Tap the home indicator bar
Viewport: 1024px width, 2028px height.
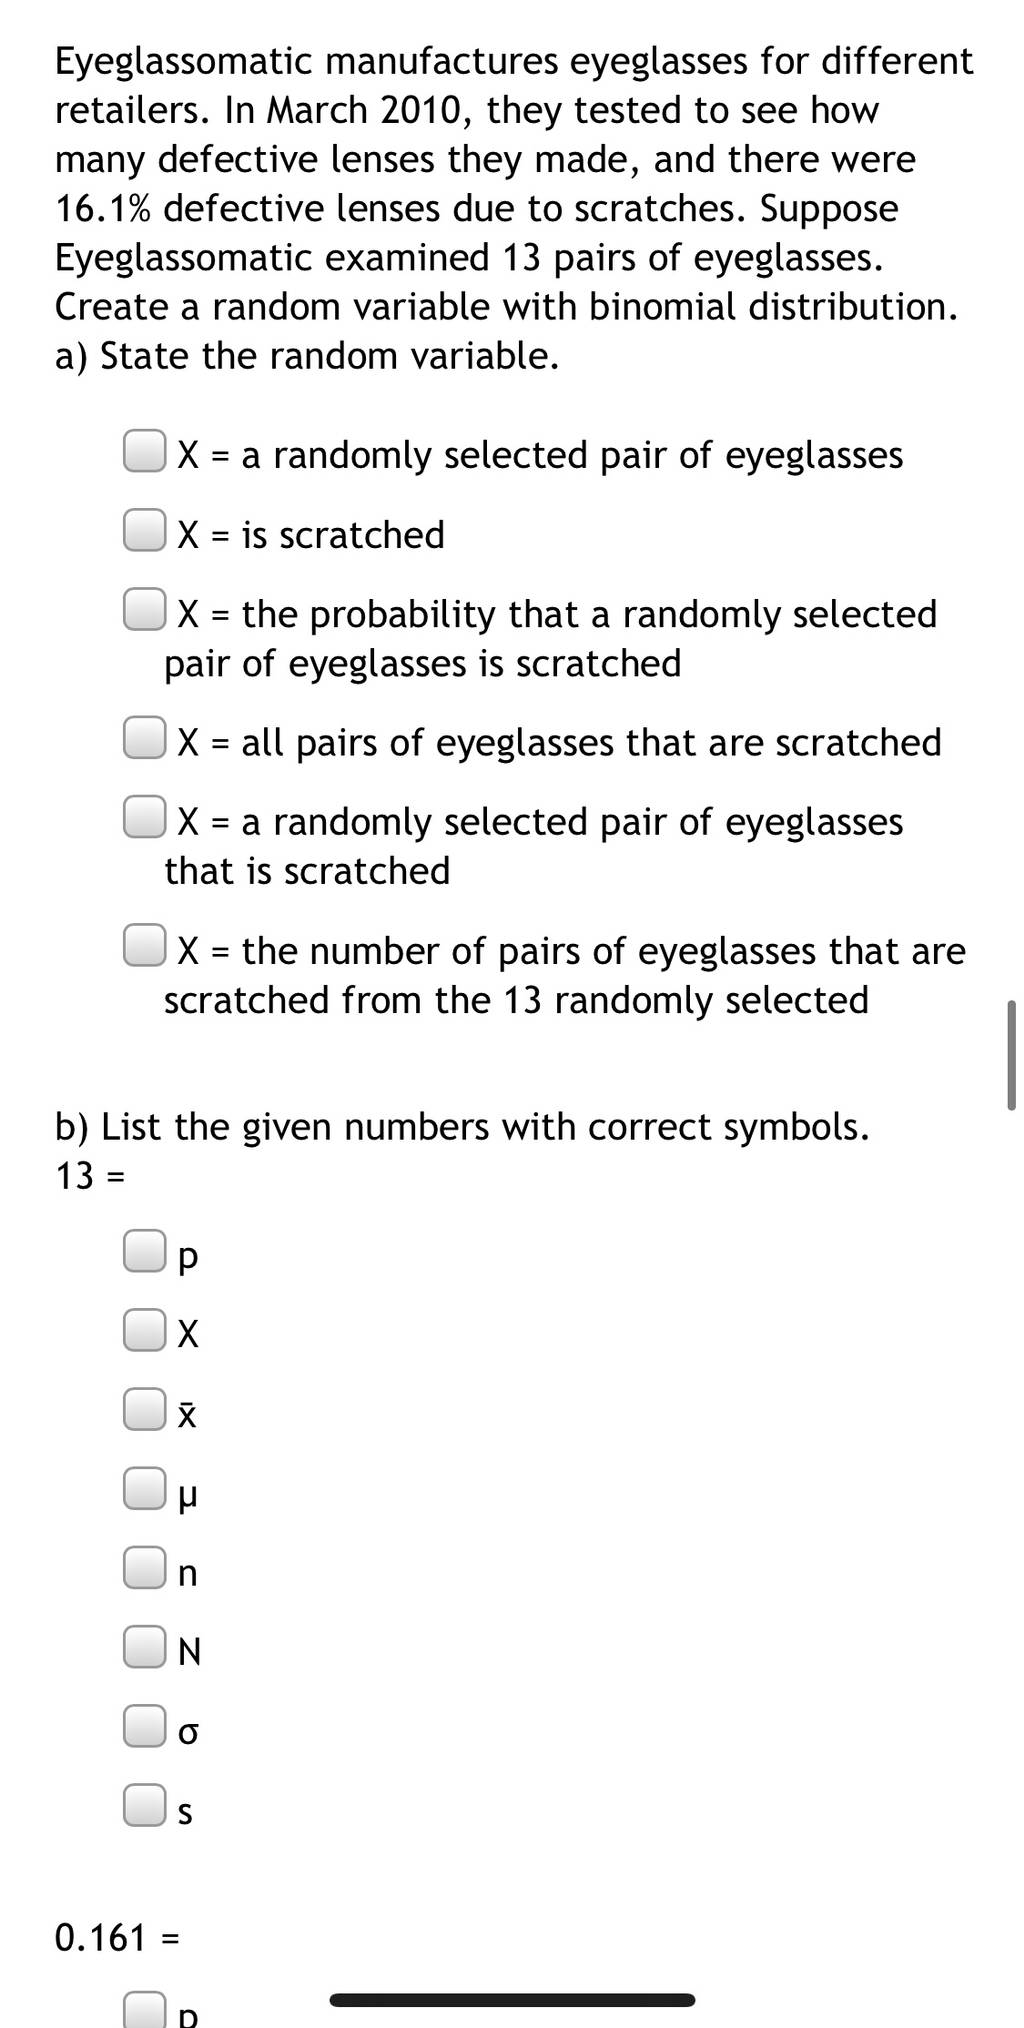pyautogui.click(x=512, y=2000)
